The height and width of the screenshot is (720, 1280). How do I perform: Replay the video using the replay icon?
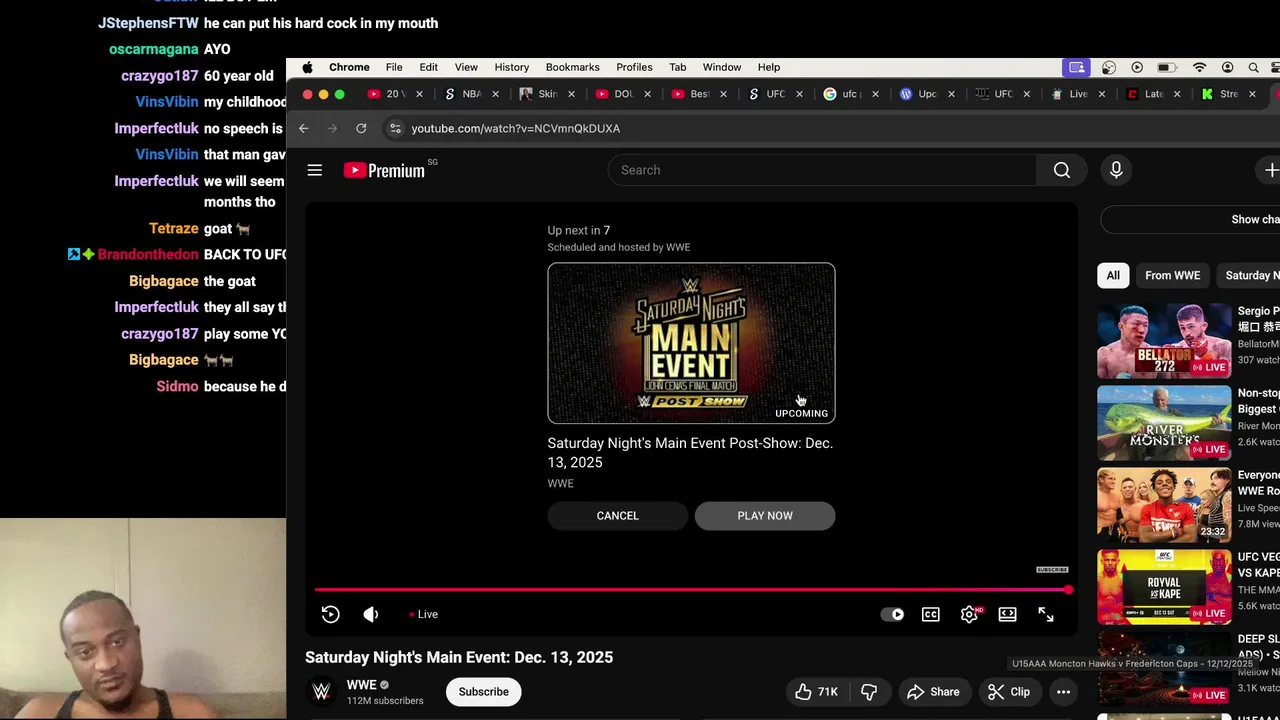[331, 614]
